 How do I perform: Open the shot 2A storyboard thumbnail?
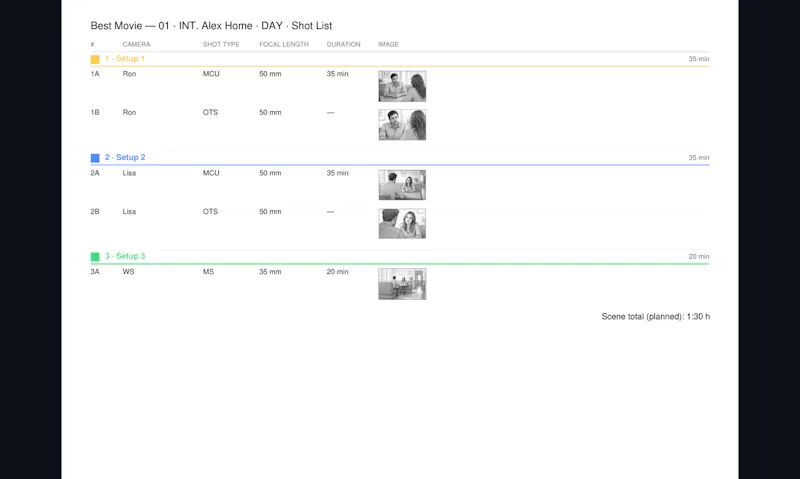[402, 185]
